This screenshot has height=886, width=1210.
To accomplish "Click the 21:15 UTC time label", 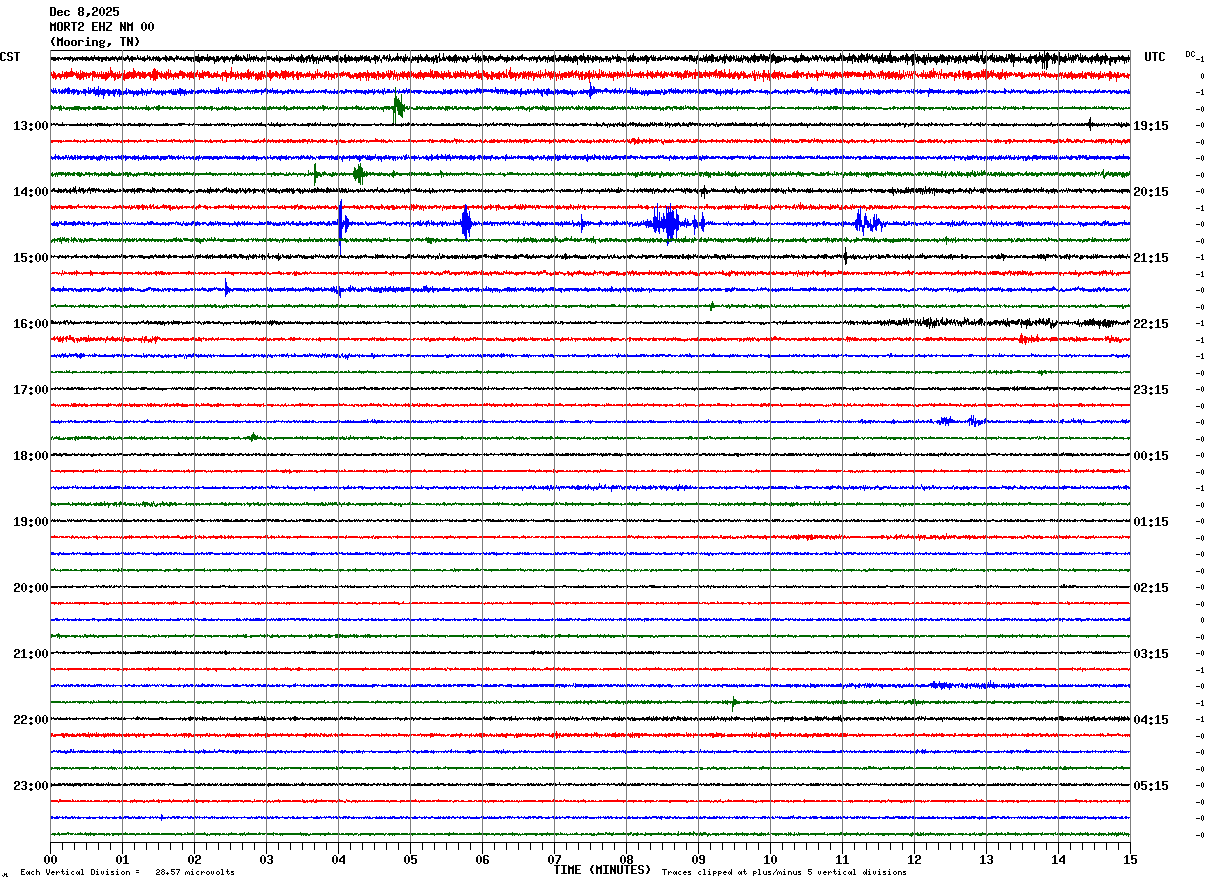I will [x=1151, y=258].
